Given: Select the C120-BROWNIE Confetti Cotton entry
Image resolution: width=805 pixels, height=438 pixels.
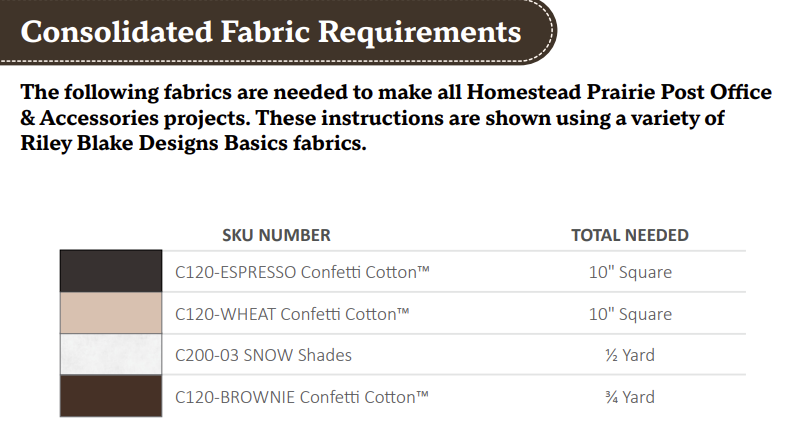Looking at the screenshot, I should coord(301,397).
